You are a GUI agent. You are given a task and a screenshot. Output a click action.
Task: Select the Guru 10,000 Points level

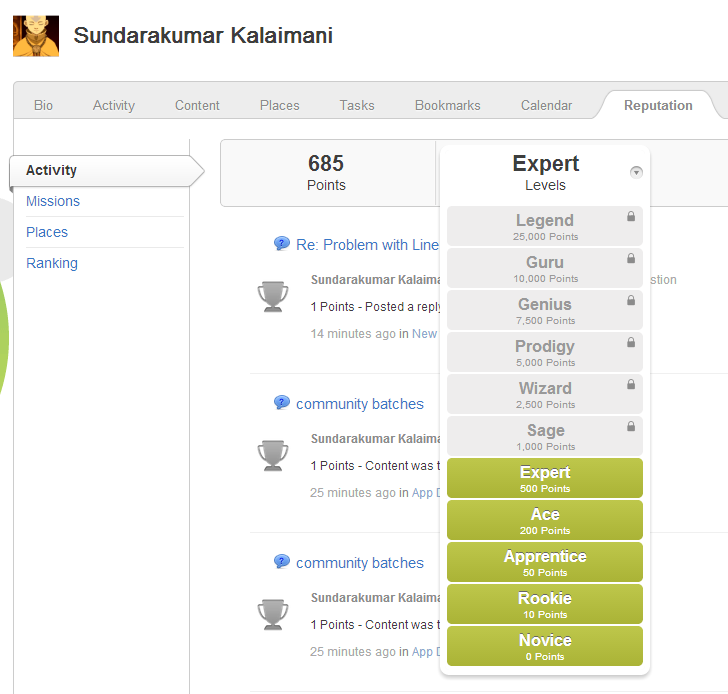pyautogui.click(x=545, y=268)
